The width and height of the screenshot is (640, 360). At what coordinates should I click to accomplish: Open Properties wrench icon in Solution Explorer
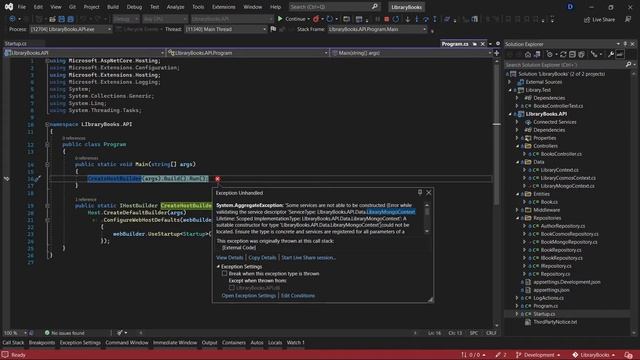pos(611,54)
